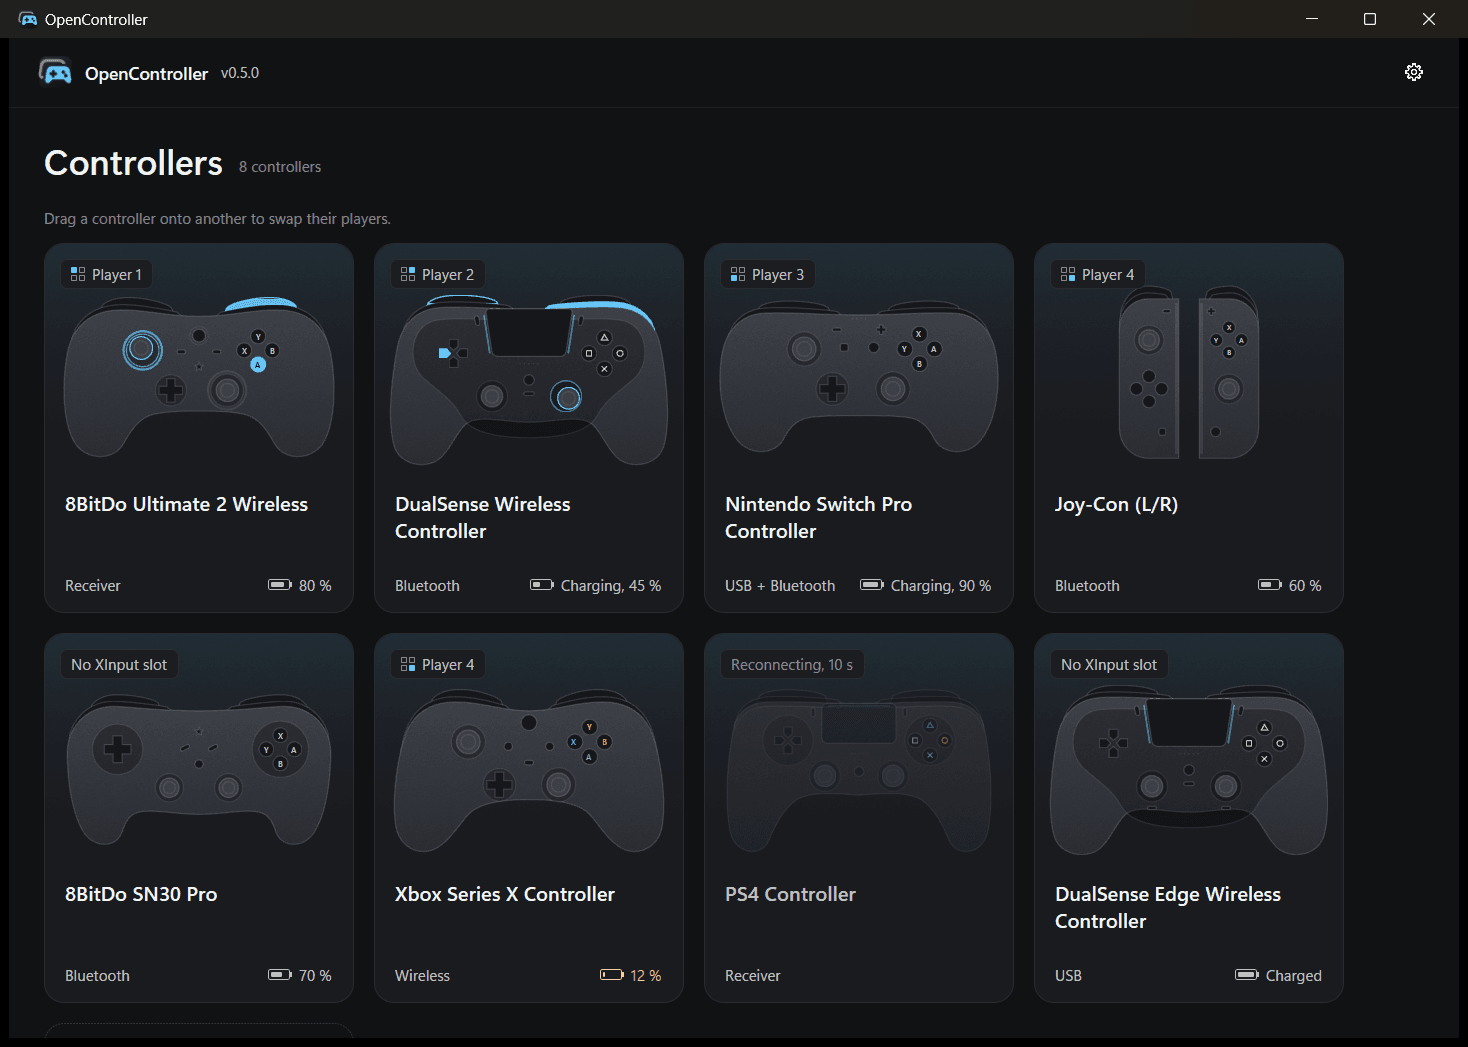Click battery icon showing 80 %
The width and height of the screenshot is (1468, 1047).
coord(280,584)
